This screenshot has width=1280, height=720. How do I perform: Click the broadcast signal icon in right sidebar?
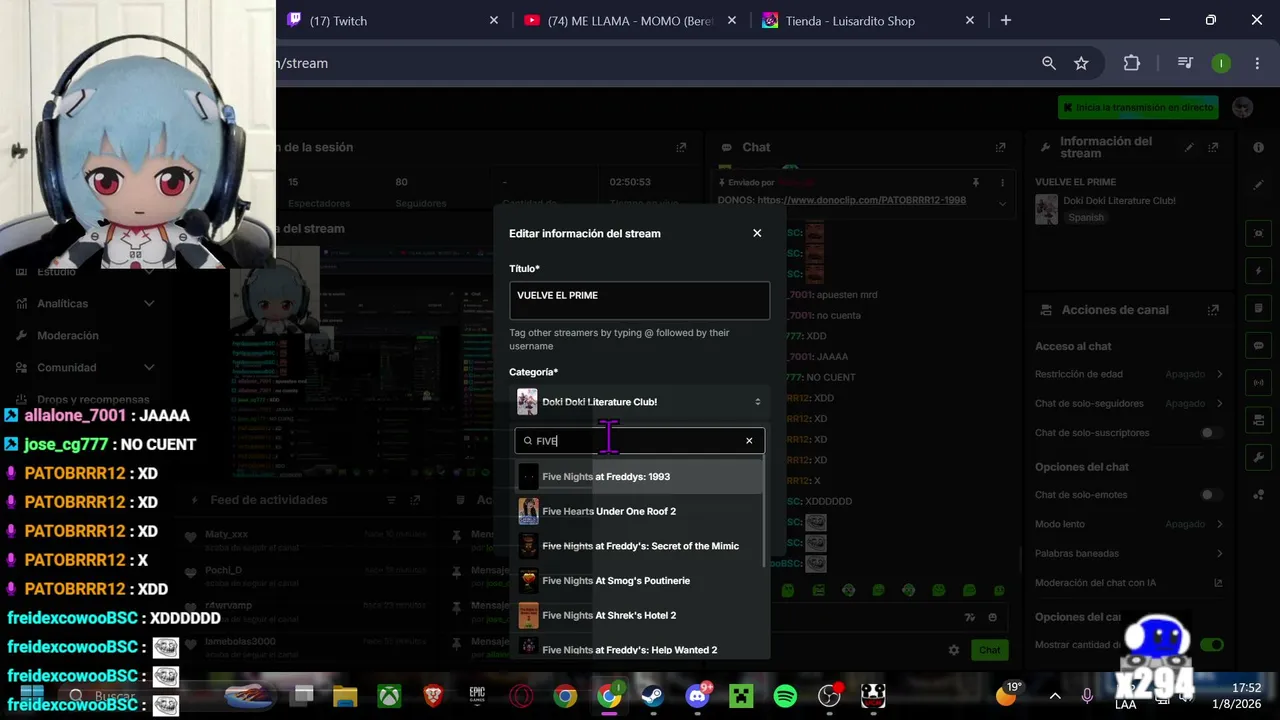coord(1258,382)
